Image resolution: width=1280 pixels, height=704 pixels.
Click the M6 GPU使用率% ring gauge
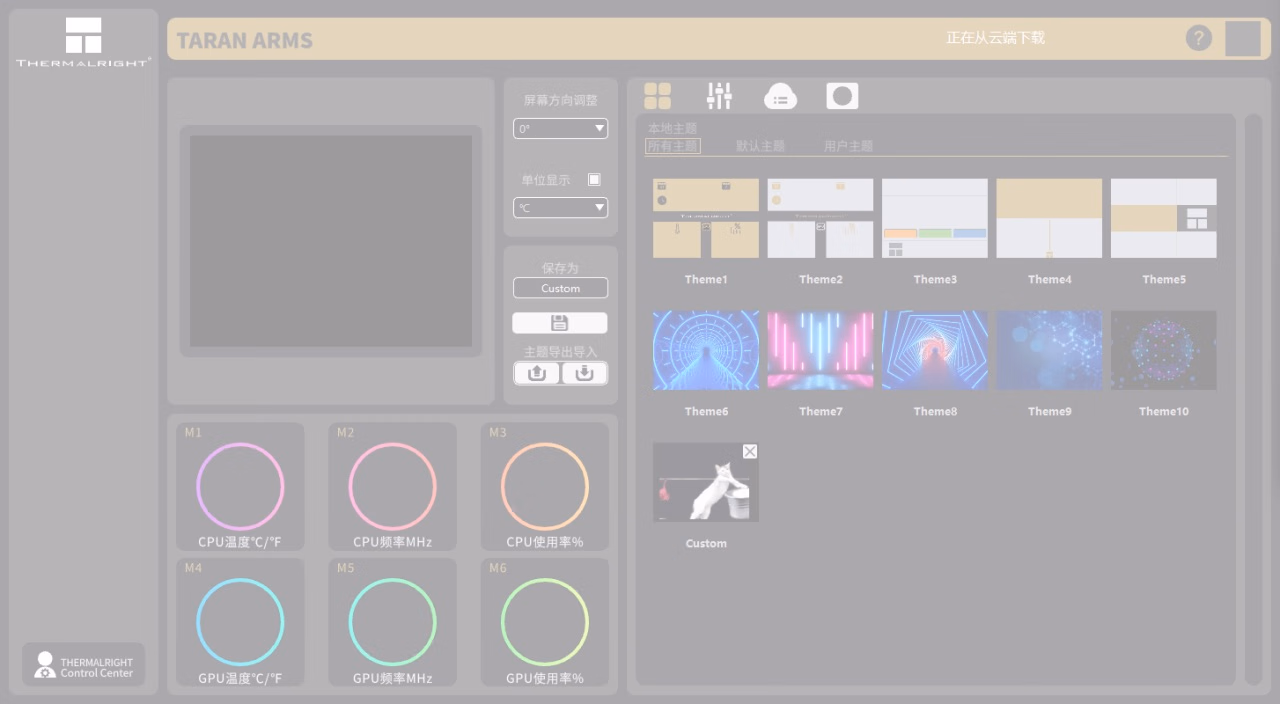[545, 622]
